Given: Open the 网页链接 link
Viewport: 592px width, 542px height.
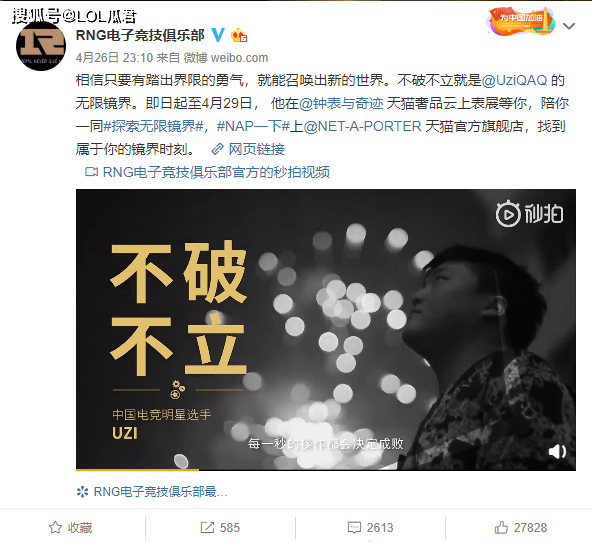Looking at the screenshot, I should pyautogui.click(x=248, y=149).
